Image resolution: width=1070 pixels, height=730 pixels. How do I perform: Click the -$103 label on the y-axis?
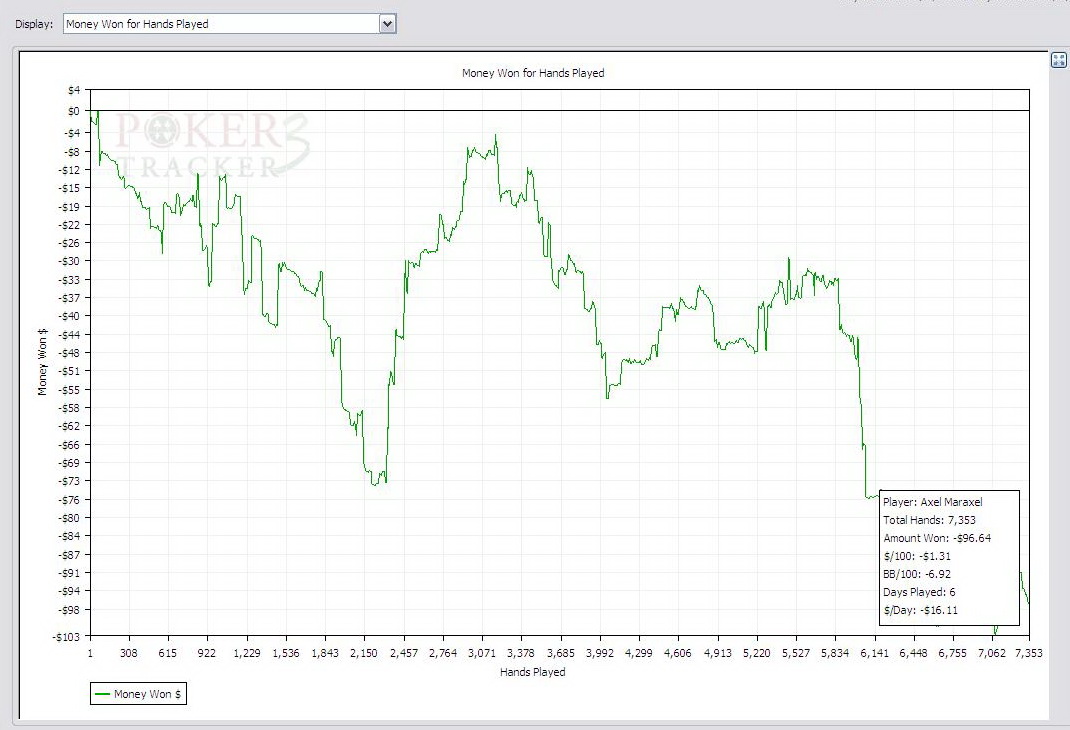[x=66, y=635]
